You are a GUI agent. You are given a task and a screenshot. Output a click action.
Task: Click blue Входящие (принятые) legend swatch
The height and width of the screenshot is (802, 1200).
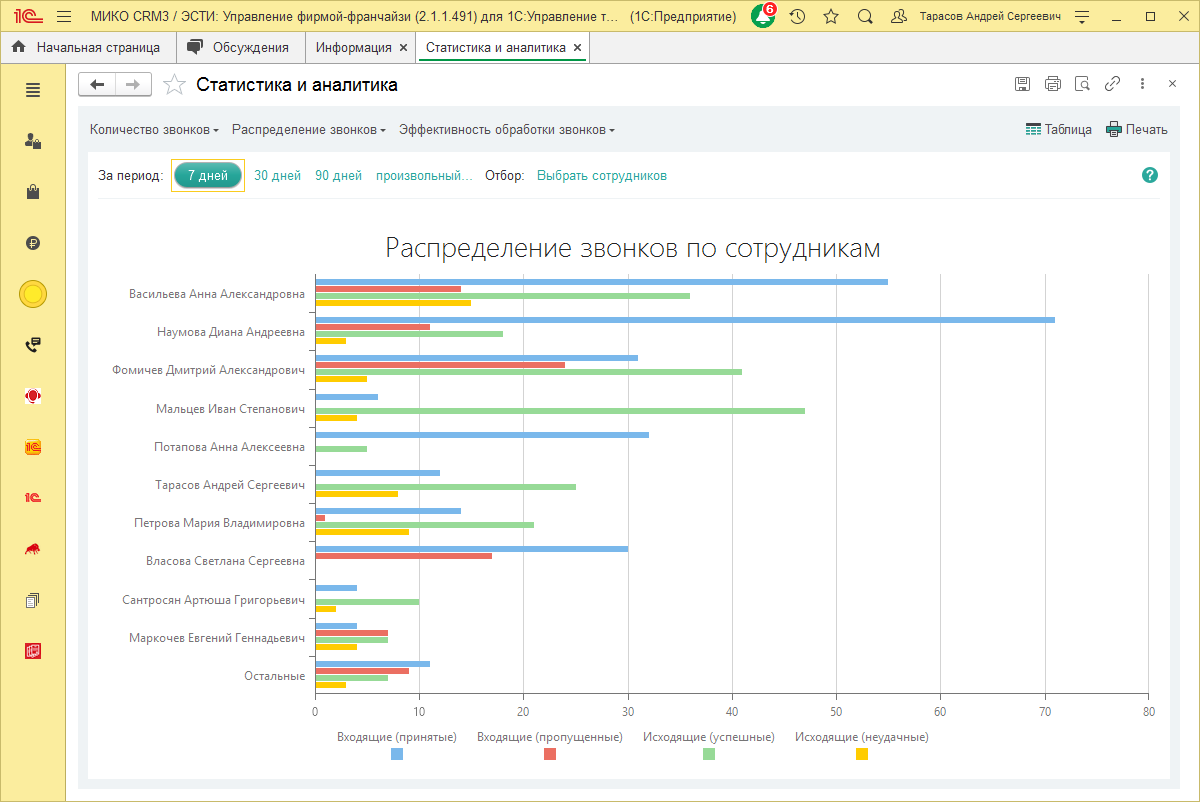click(397, 755)
